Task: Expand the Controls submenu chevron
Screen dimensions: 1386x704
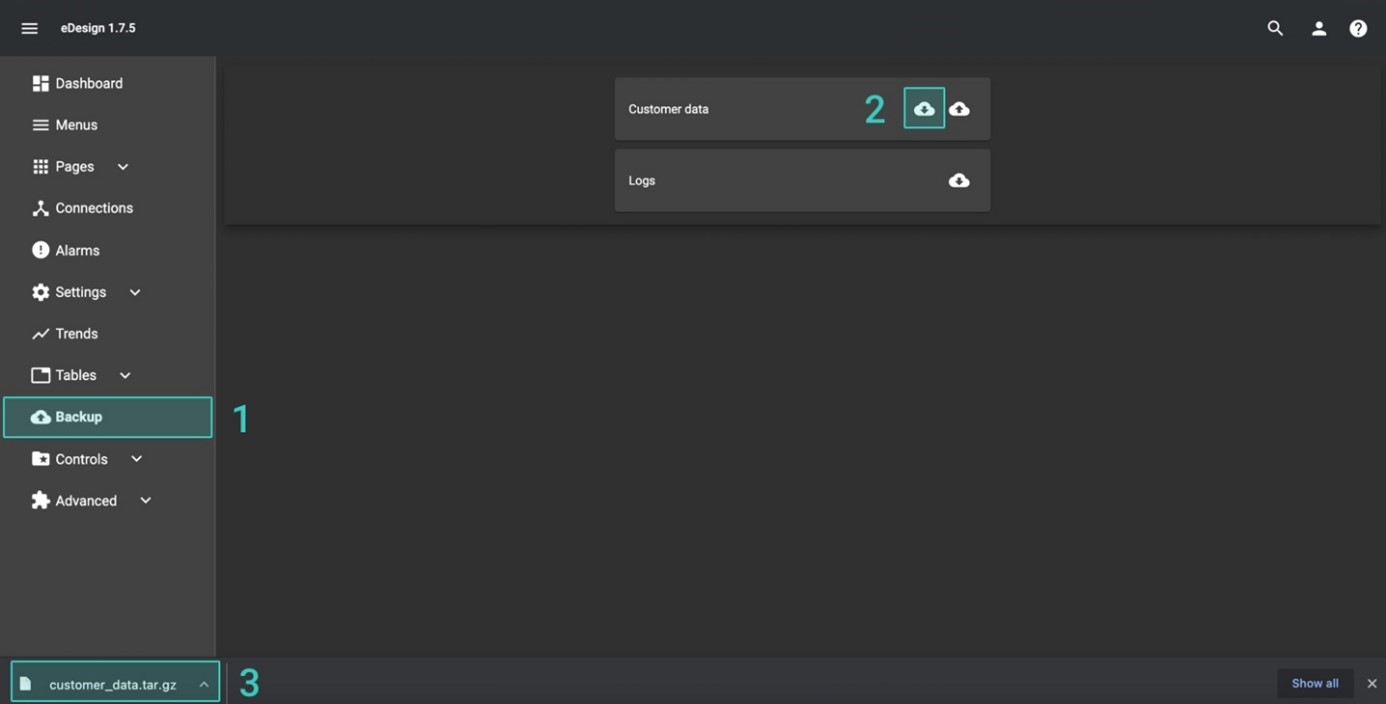Action: 137,459
